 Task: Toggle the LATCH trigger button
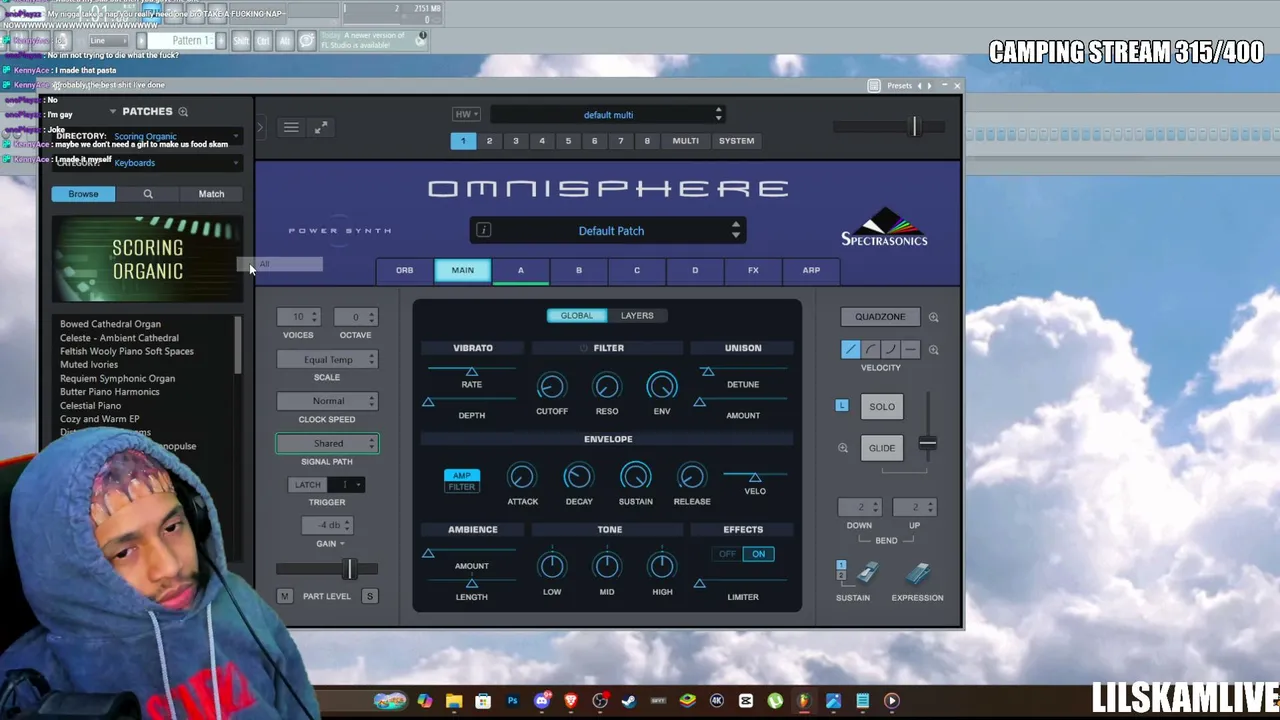click(308, 485)
